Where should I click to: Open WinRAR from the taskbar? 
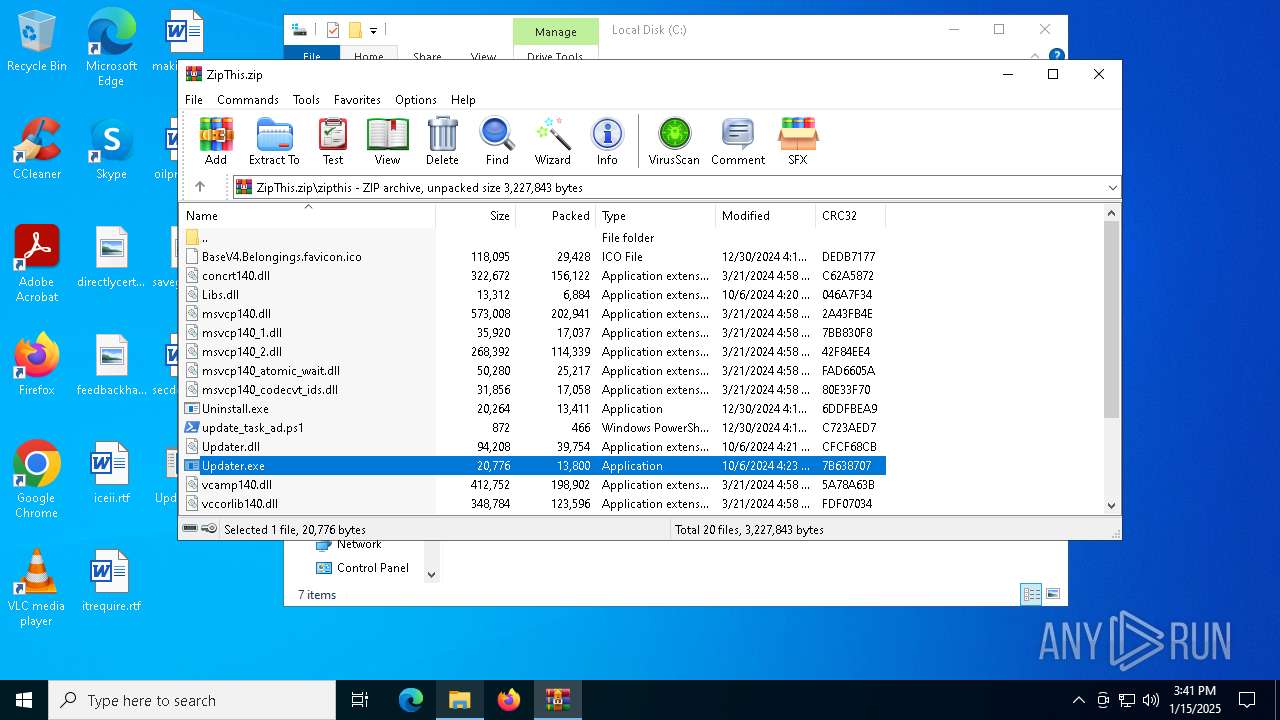tap(558, 700)
